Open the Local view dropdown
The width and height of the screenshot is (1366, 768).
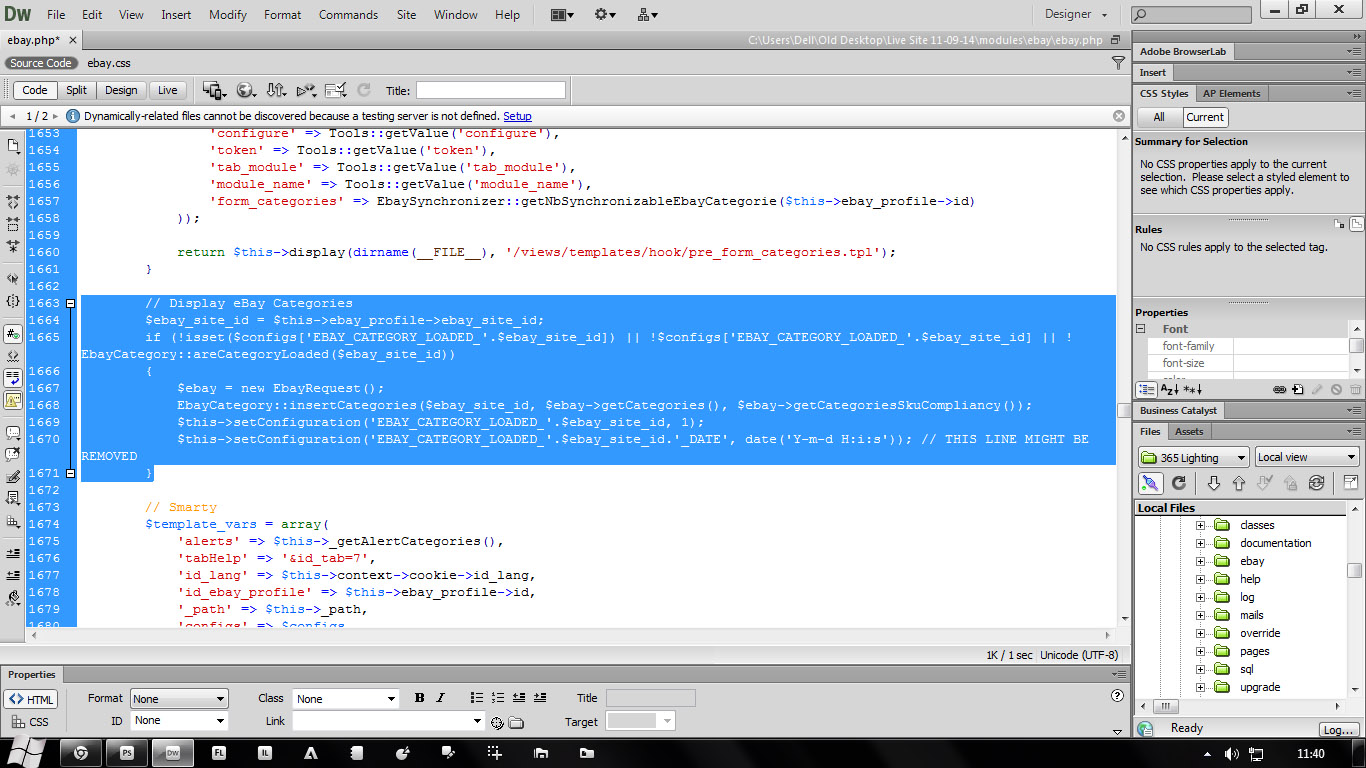click(x=1307, y=457)
